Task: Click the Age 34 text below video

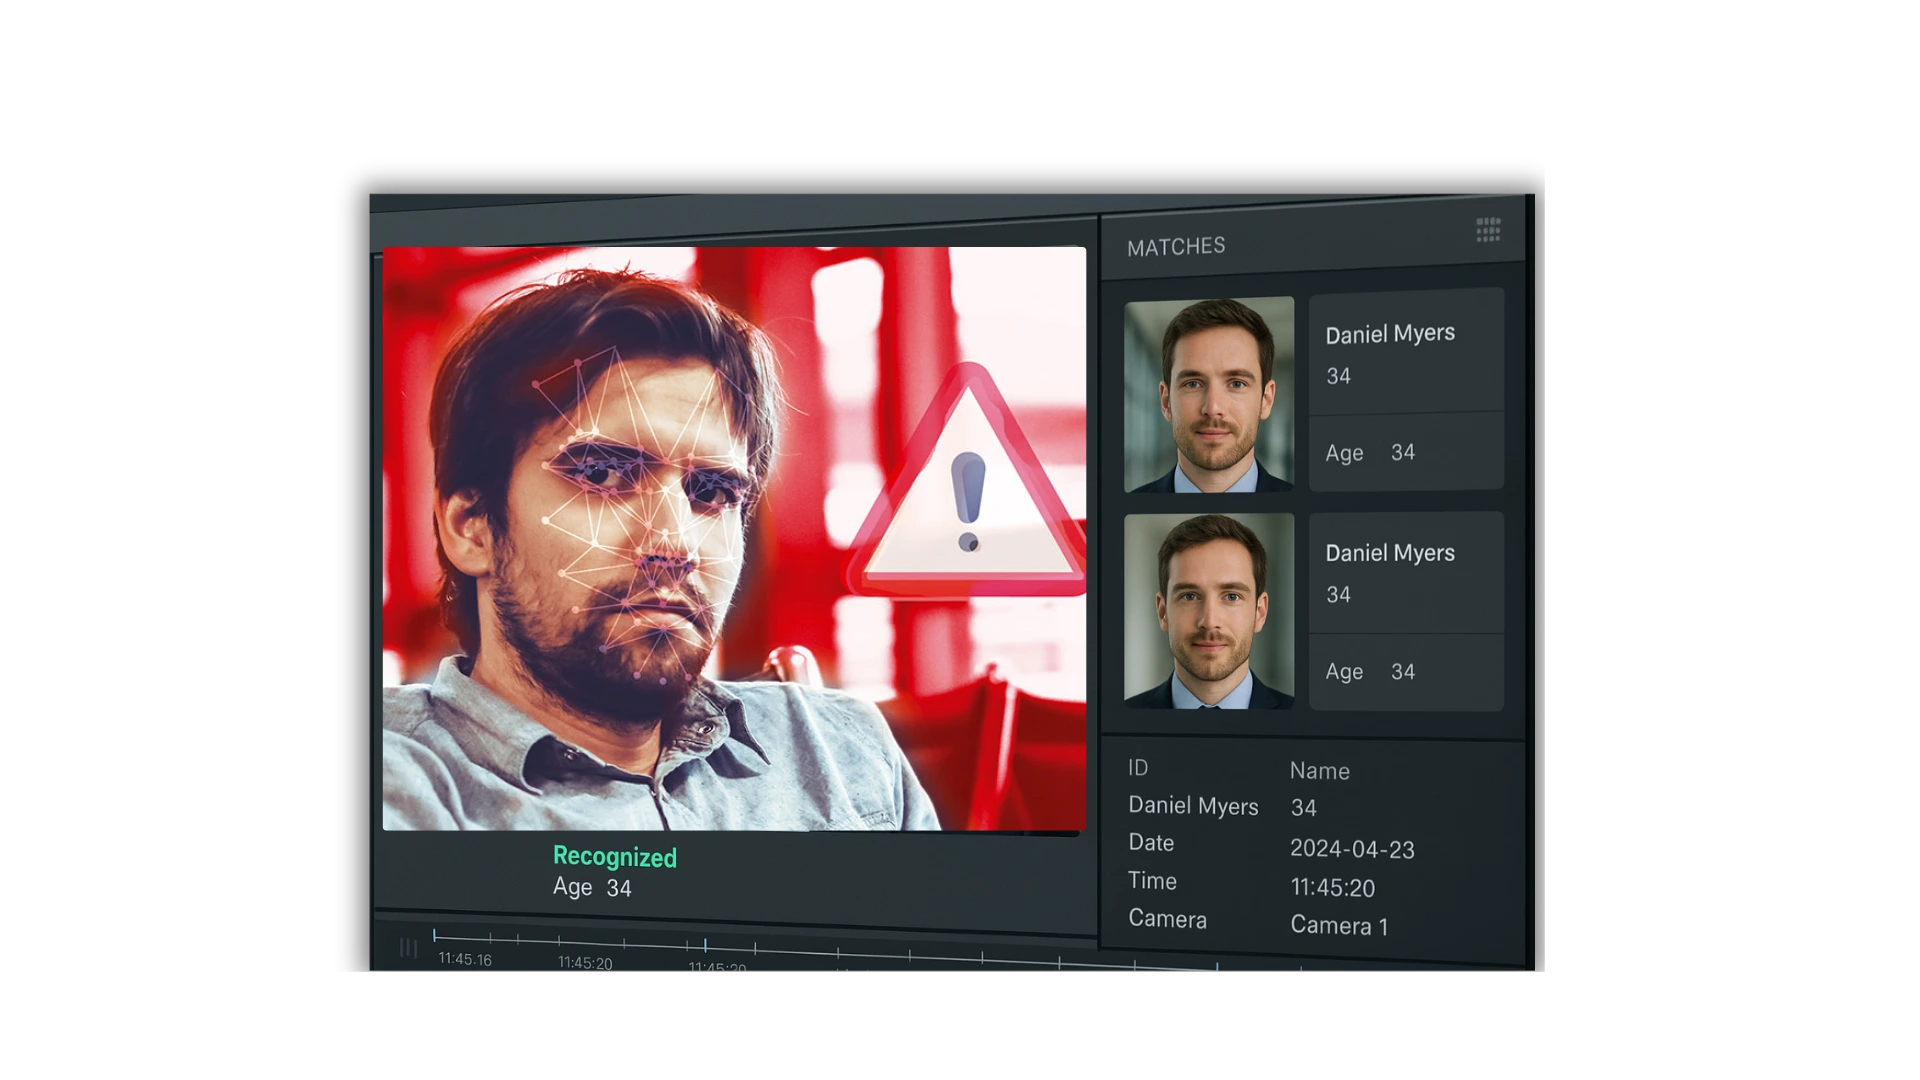Action: coord(592,888)
